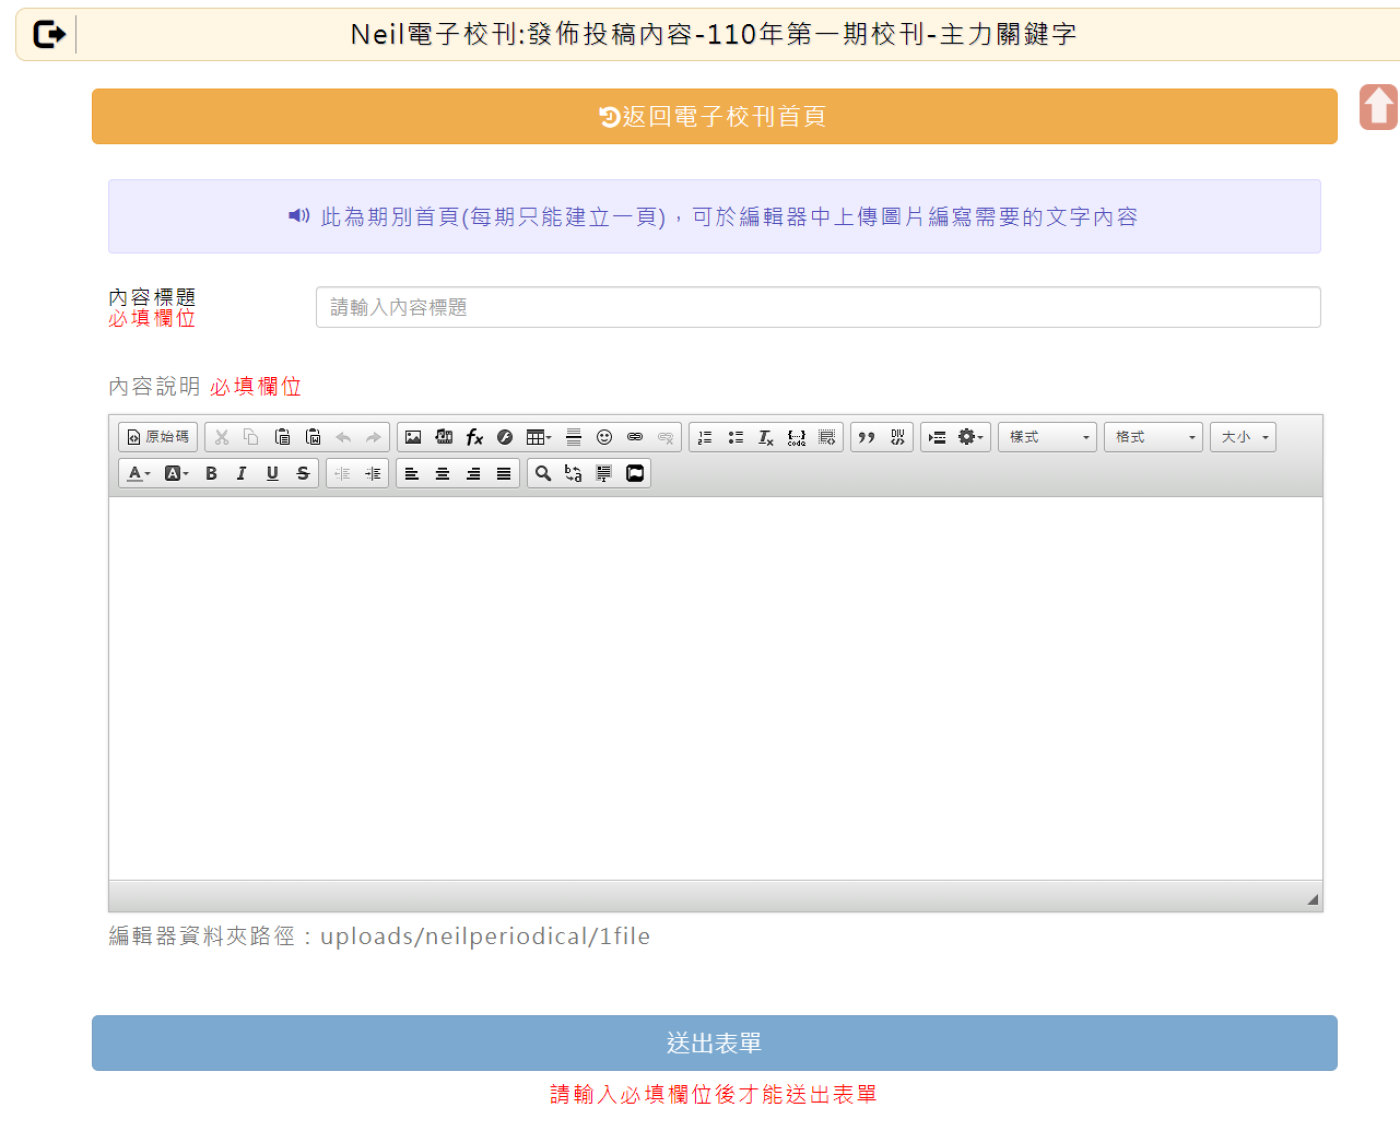Insert a block quote

click(x=867, y=437)
